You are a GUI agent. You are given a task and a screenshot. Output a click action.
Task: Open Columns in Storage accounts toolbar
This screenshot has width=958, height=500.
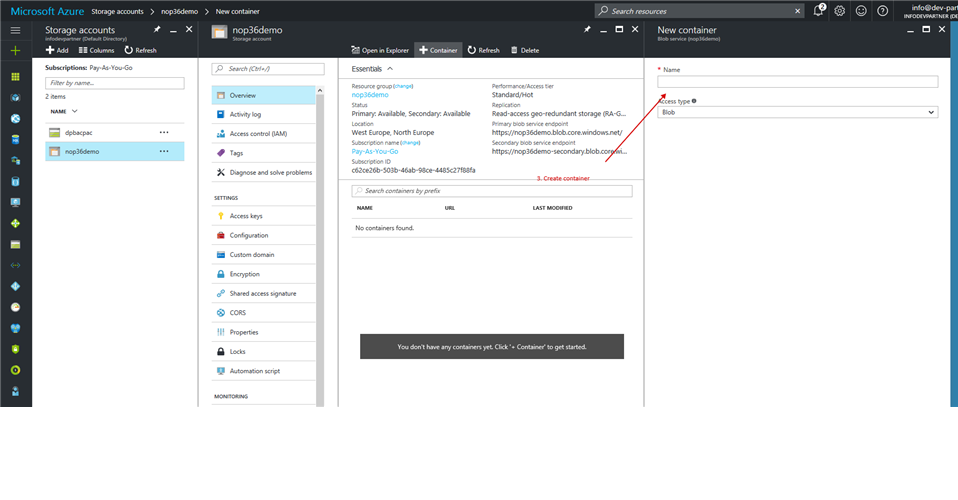click(x=97, y=50)
